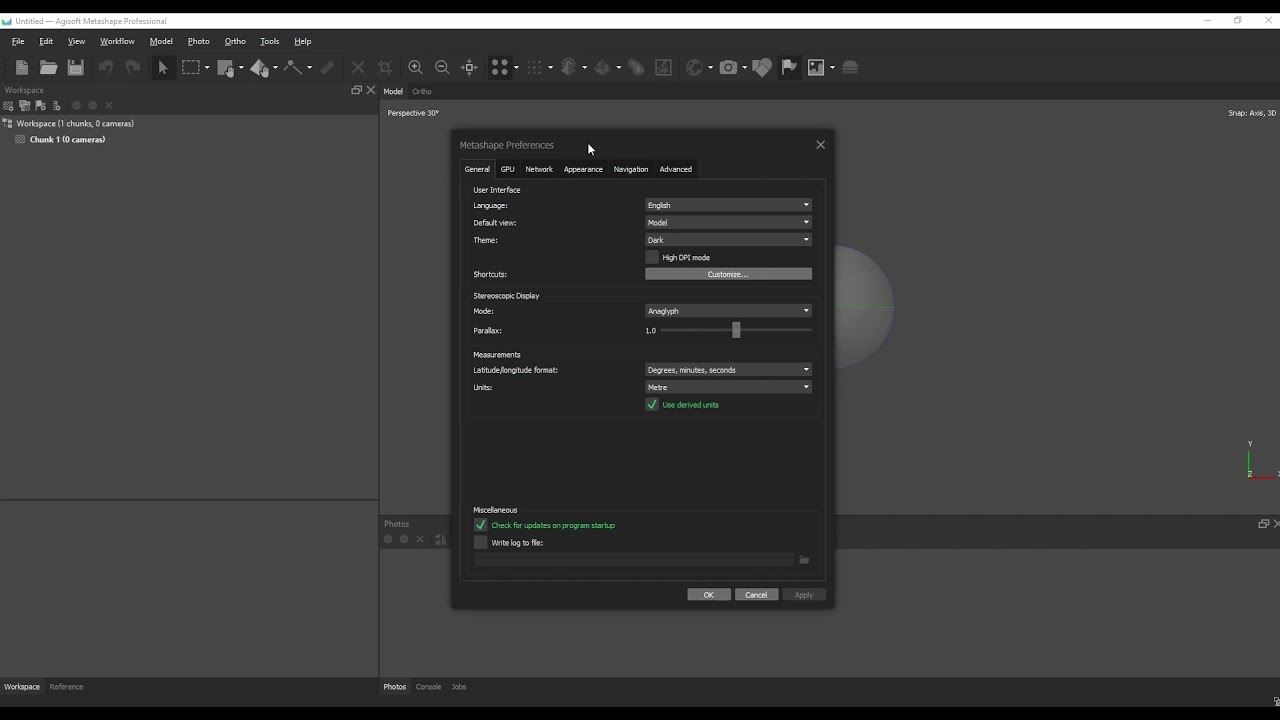This screenshot has width=1280, height=720.
Task: Select the Draw Polyline shape tool
Action: (x=293, y=67)
